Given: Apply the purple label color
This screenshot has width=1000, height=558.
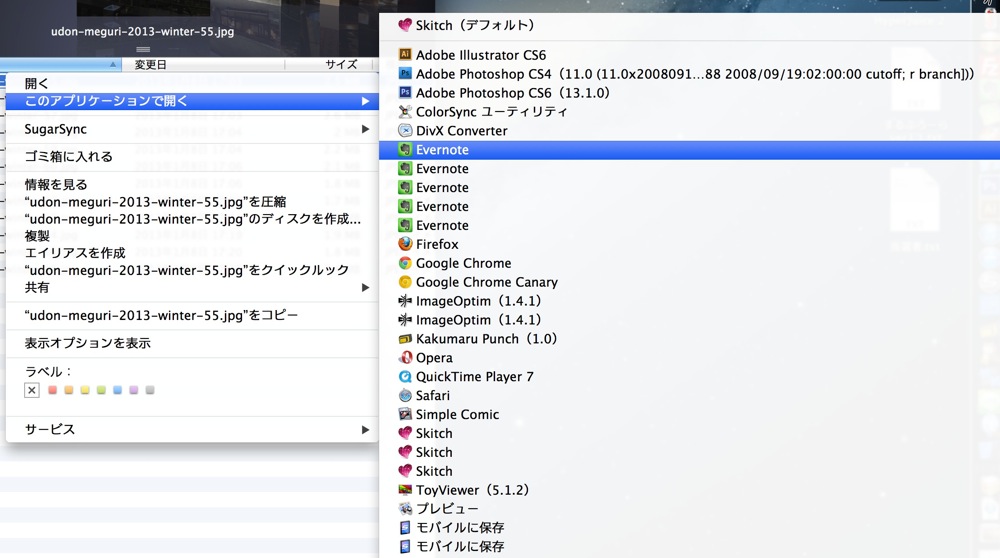Looking at the screenshot, I should pos(133,390).
